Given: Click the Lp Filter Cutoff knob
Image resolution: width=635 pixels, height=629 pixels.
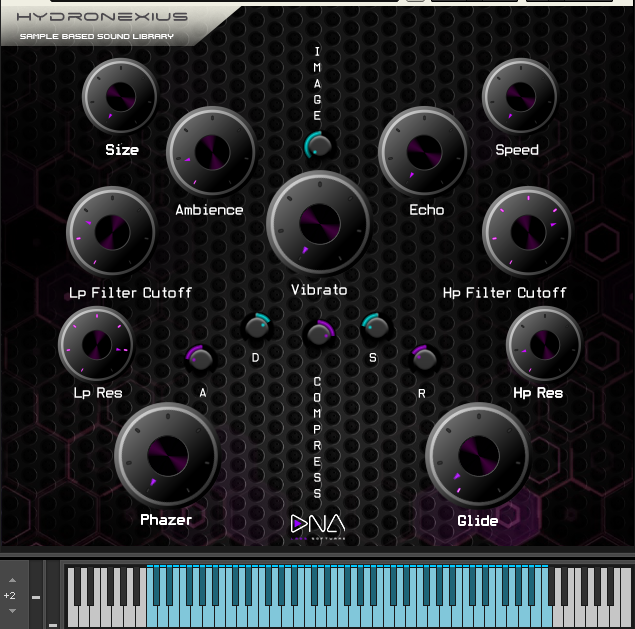Looking at the screenshot, I should 112,232.
